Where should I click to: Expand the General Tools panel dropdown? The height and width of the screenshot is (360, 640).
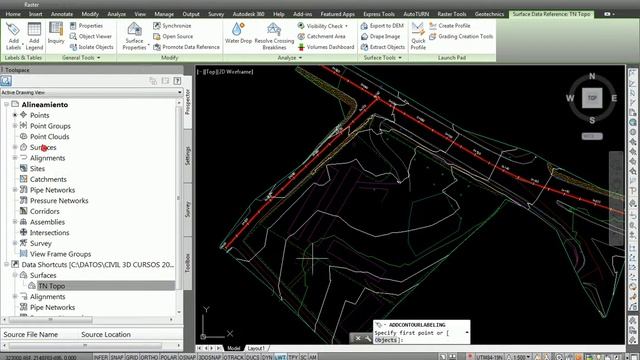pos(98,58)
